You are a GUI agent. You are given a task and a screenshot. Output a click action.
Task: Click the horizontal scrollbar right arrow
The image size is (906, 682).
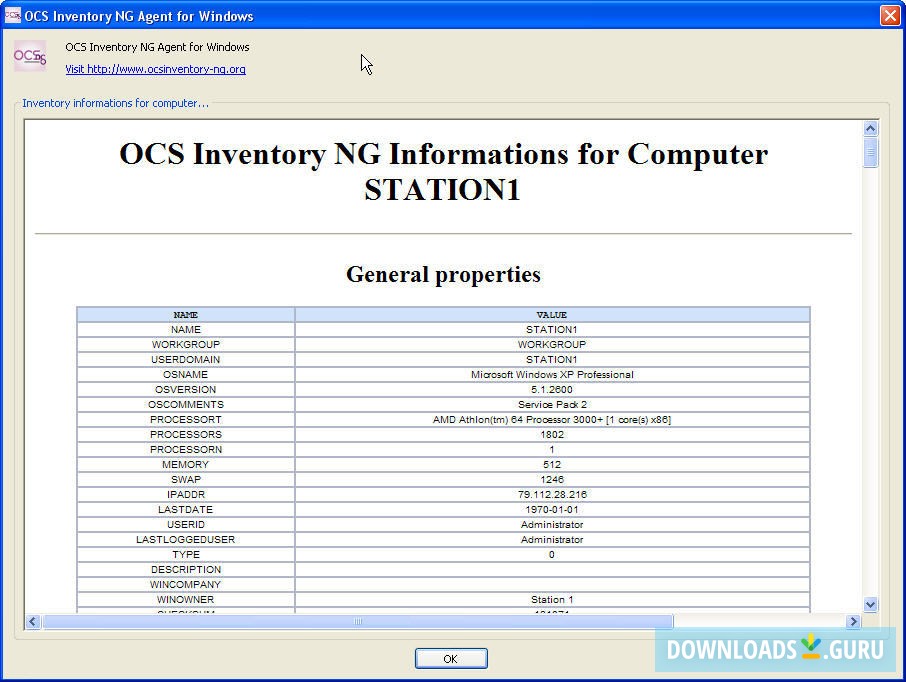(853, 621)
